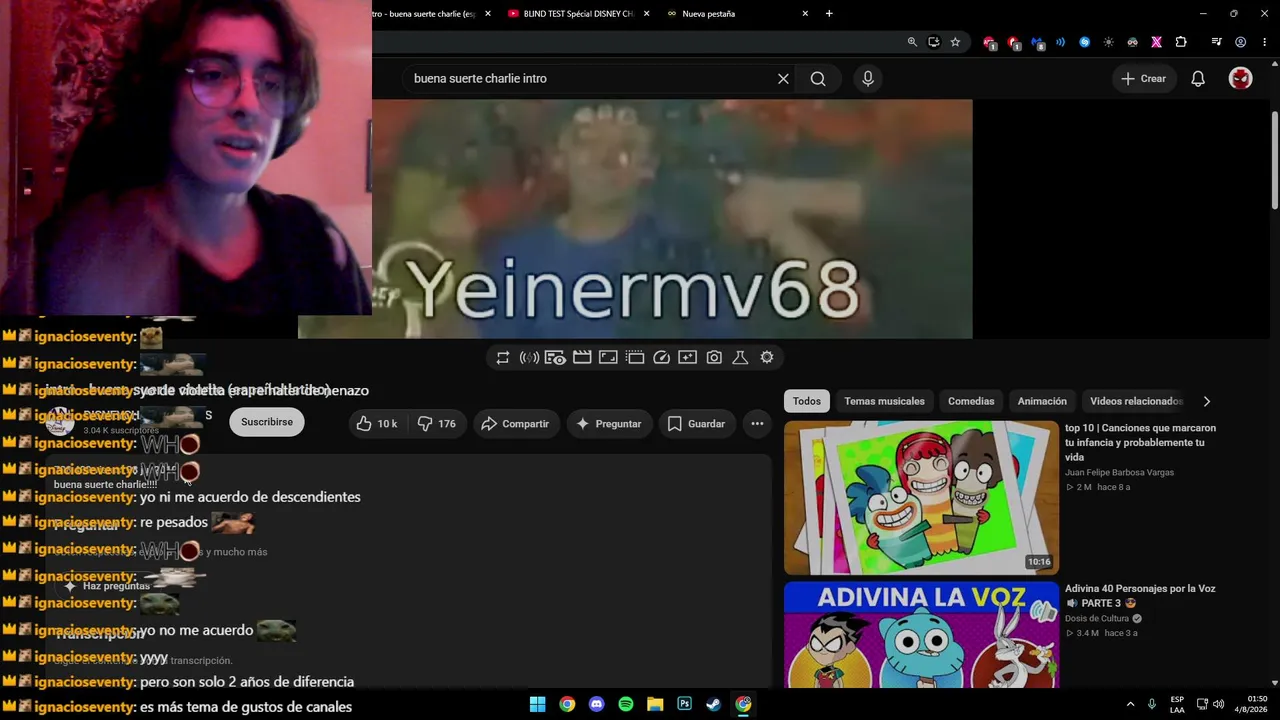Open the YouTube account avatar menu
This screenshot has width=1280, height=720.
[1240, 78]
